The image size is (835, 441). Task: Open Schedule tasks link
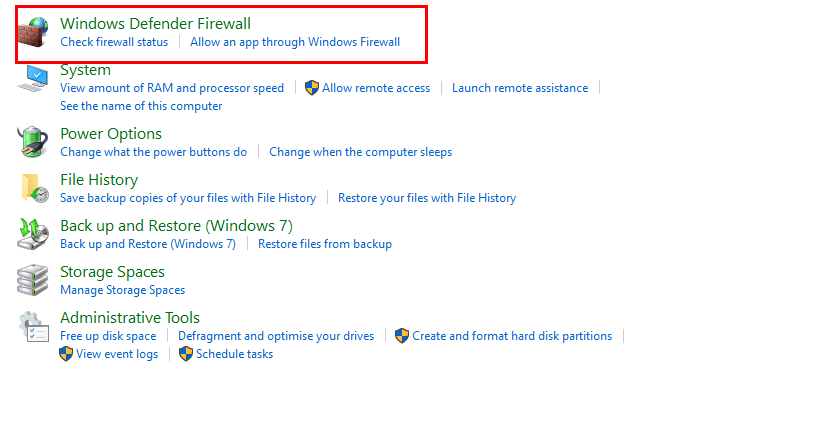click(x=234, y=354)
